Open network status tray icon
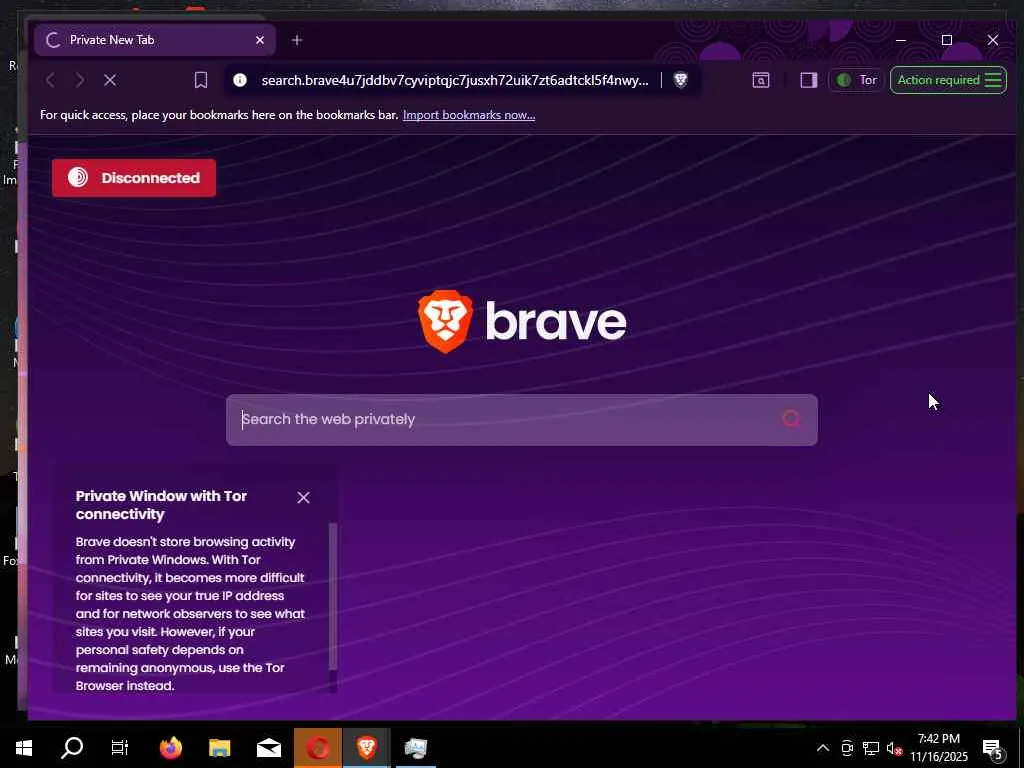Screen dimensions: 1024x768 pos(871,748)
